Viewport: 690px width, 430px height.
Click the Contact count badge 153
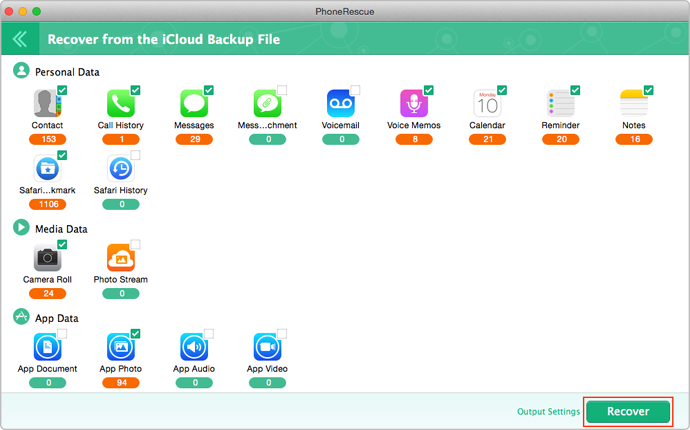48,139
